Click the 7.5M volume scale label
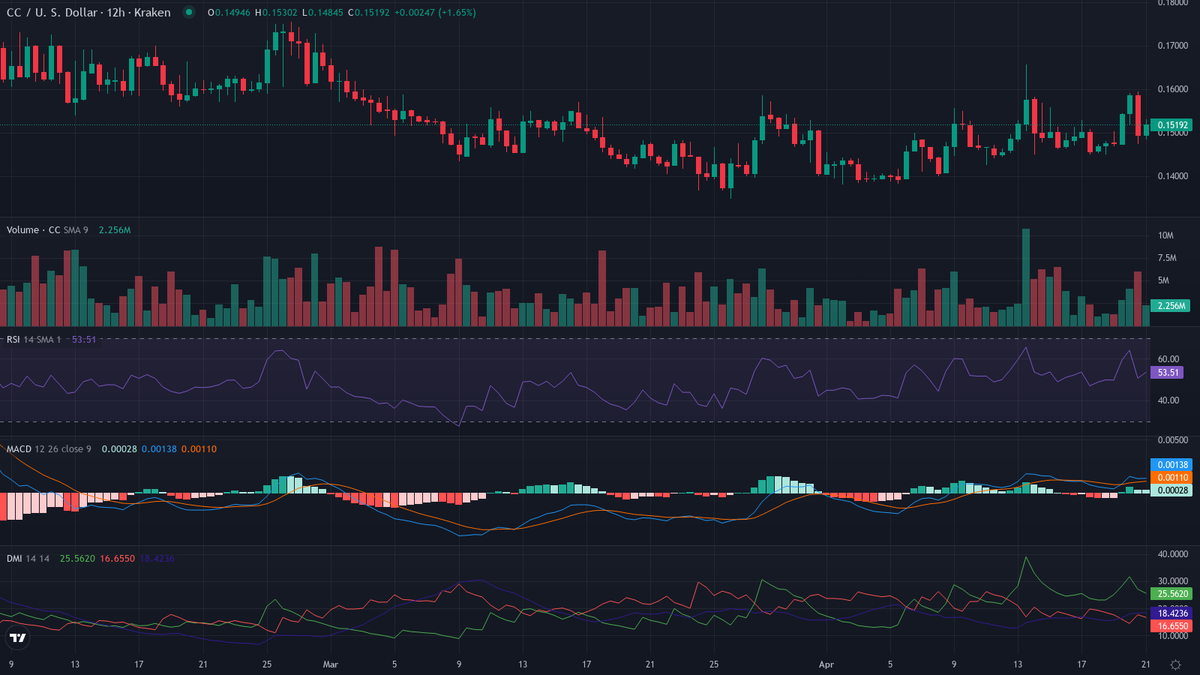1200x675 pixels. [x=1167, y=258]
